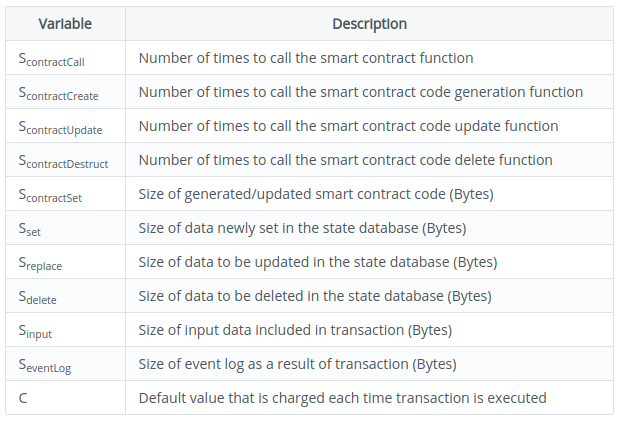The height and width of the screenshot is (422, 621).
Task: Click the code update function description
Action: (348, 126)
